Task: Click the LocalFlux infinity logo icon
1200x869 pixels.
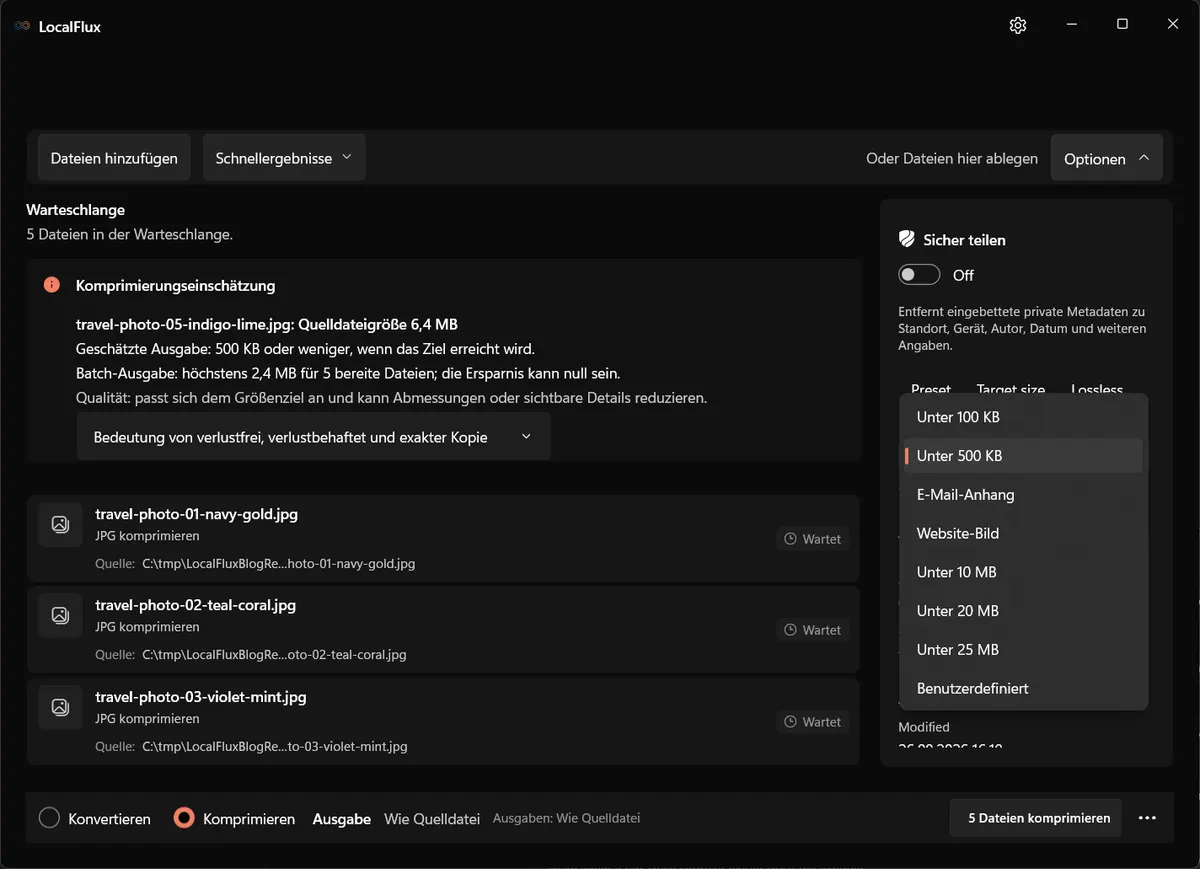Action: 22,27
